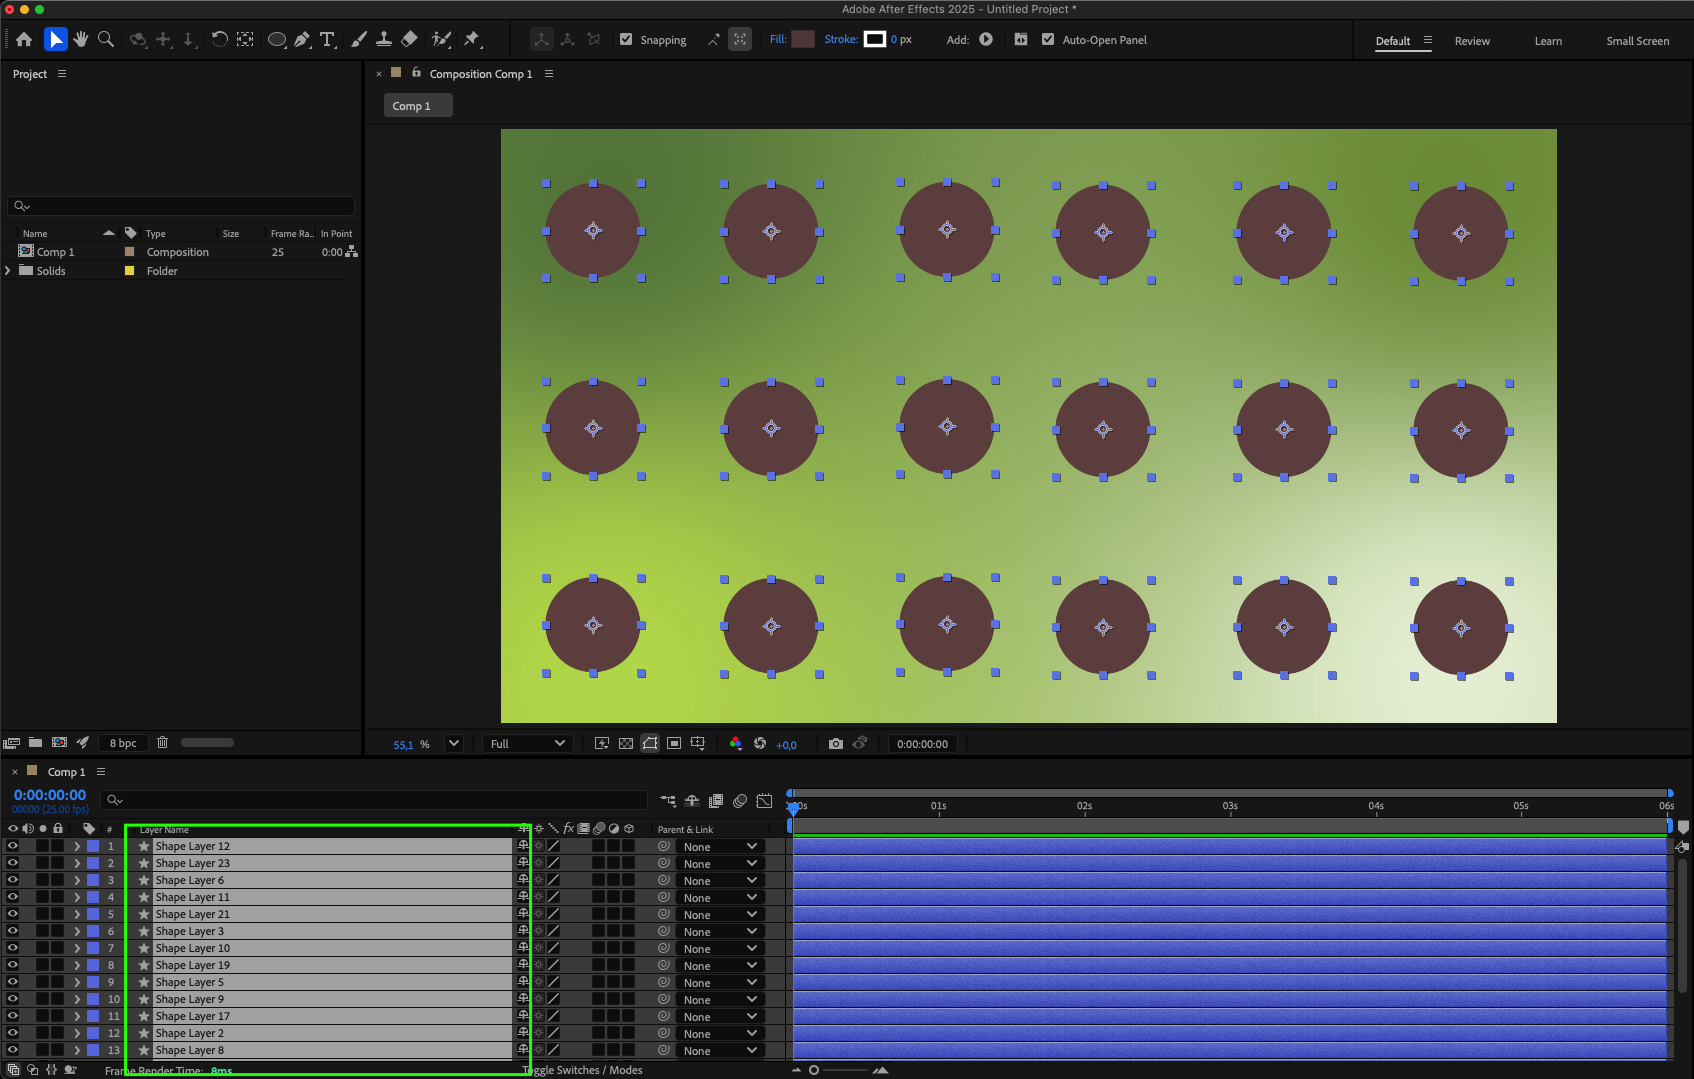Click the Home button in the toolbar

[24, 40]
